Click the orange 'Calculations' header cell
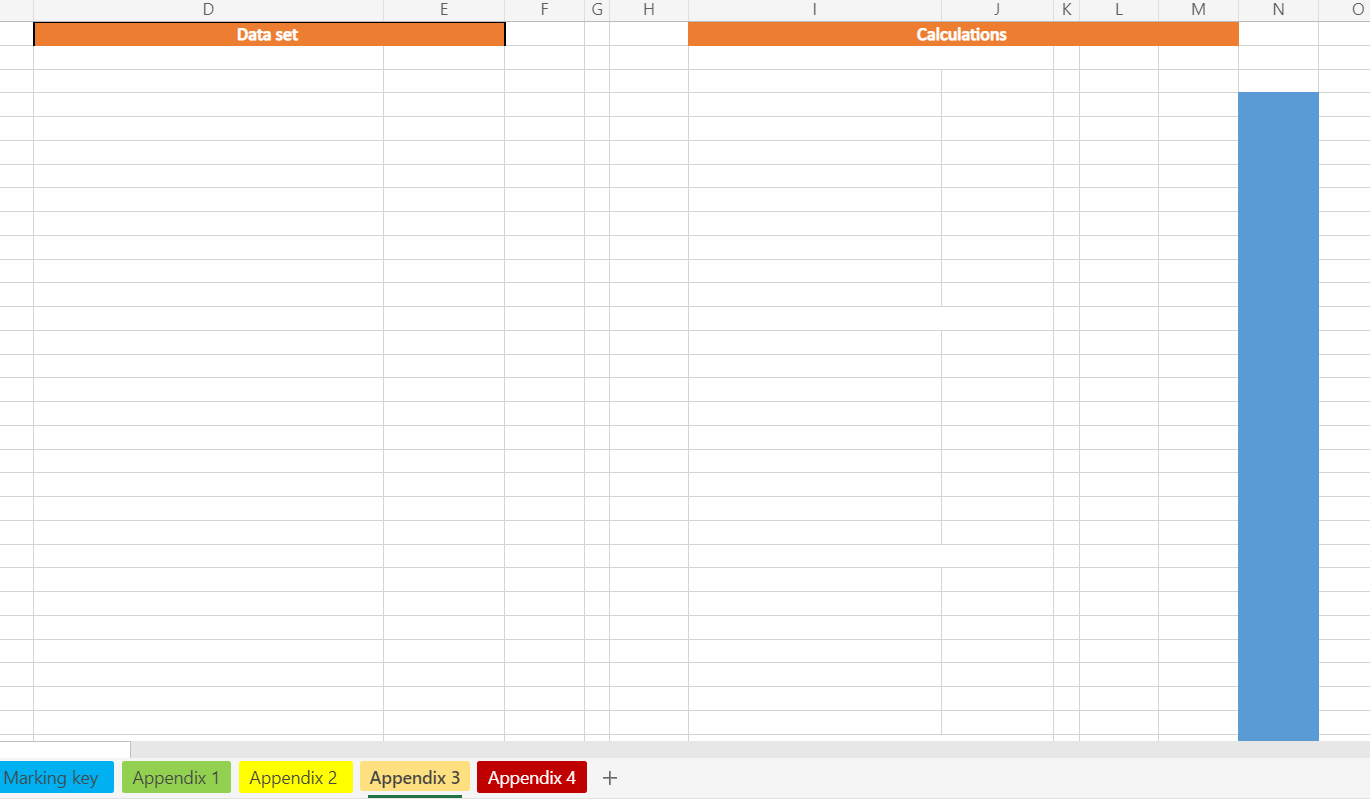This screenshot has width=1370, height=802. 963,34
